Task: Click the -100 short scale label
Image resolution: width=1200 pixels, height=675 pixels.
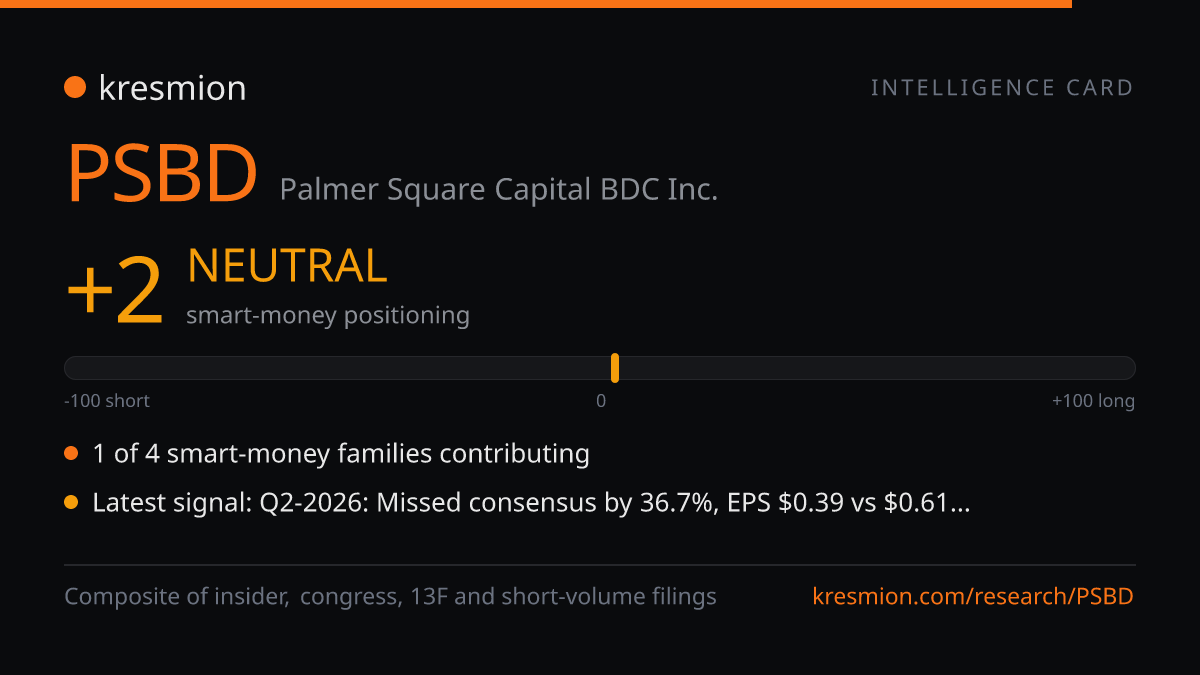Action: click(x=107, y=401)
